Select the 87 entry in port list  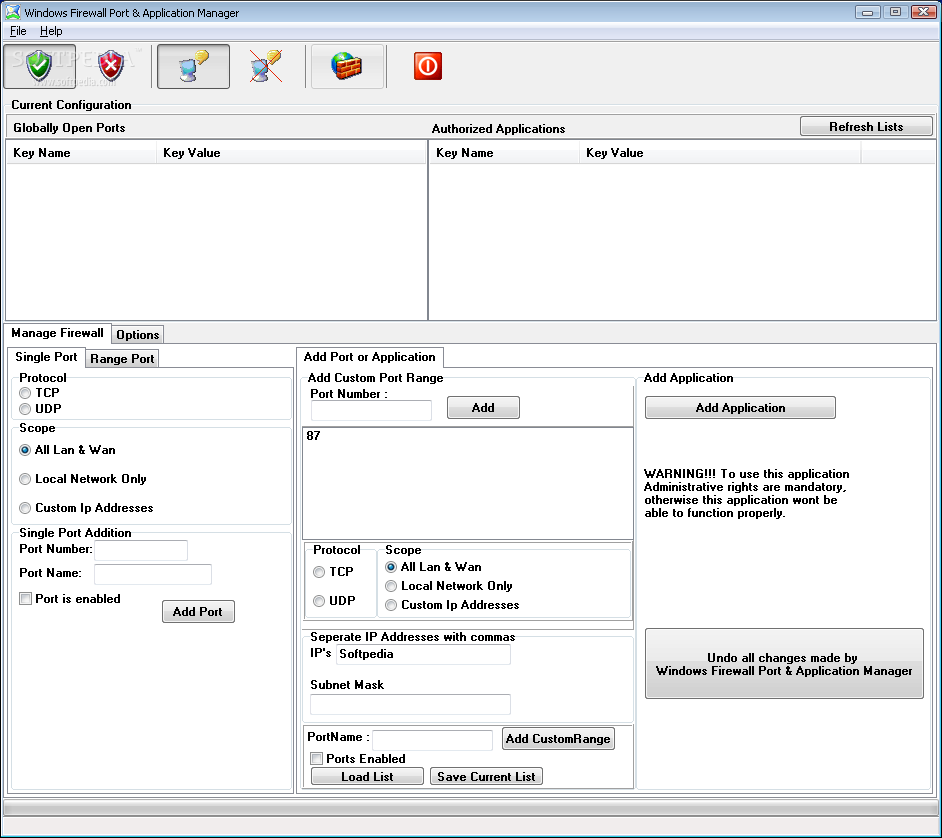click(314, 436)
